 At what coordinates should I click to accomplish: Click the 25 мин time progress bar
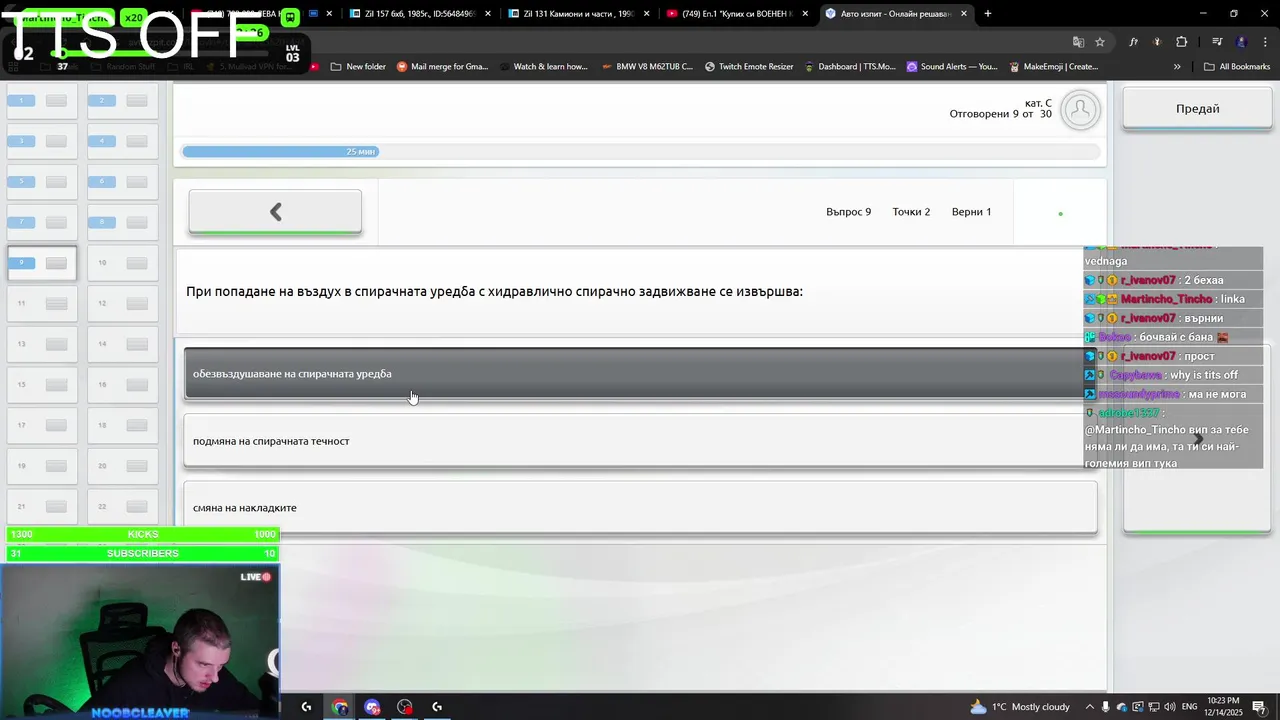pyautogui.click(x=640, y=152)
